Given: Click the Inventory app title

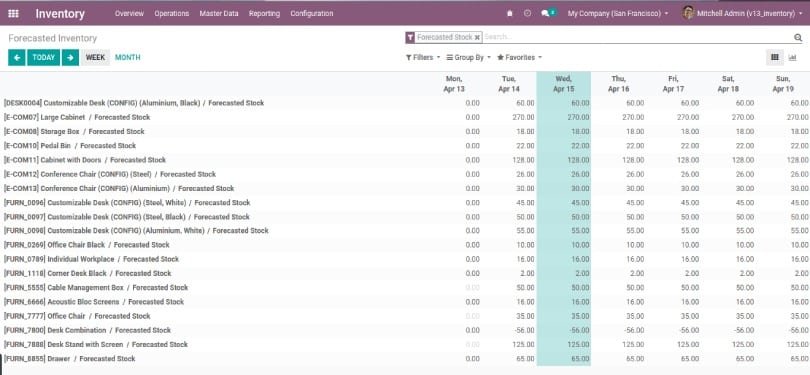Looking at the screenshot, I should (x=60, y=14).
